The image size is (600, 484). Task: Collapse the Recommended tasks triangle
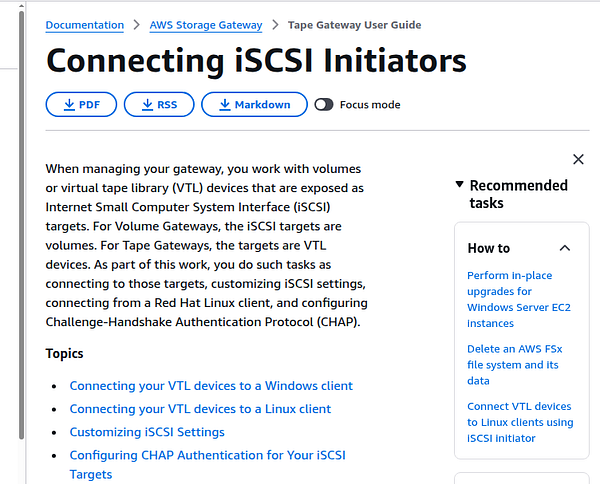click(x=460, y=184)
